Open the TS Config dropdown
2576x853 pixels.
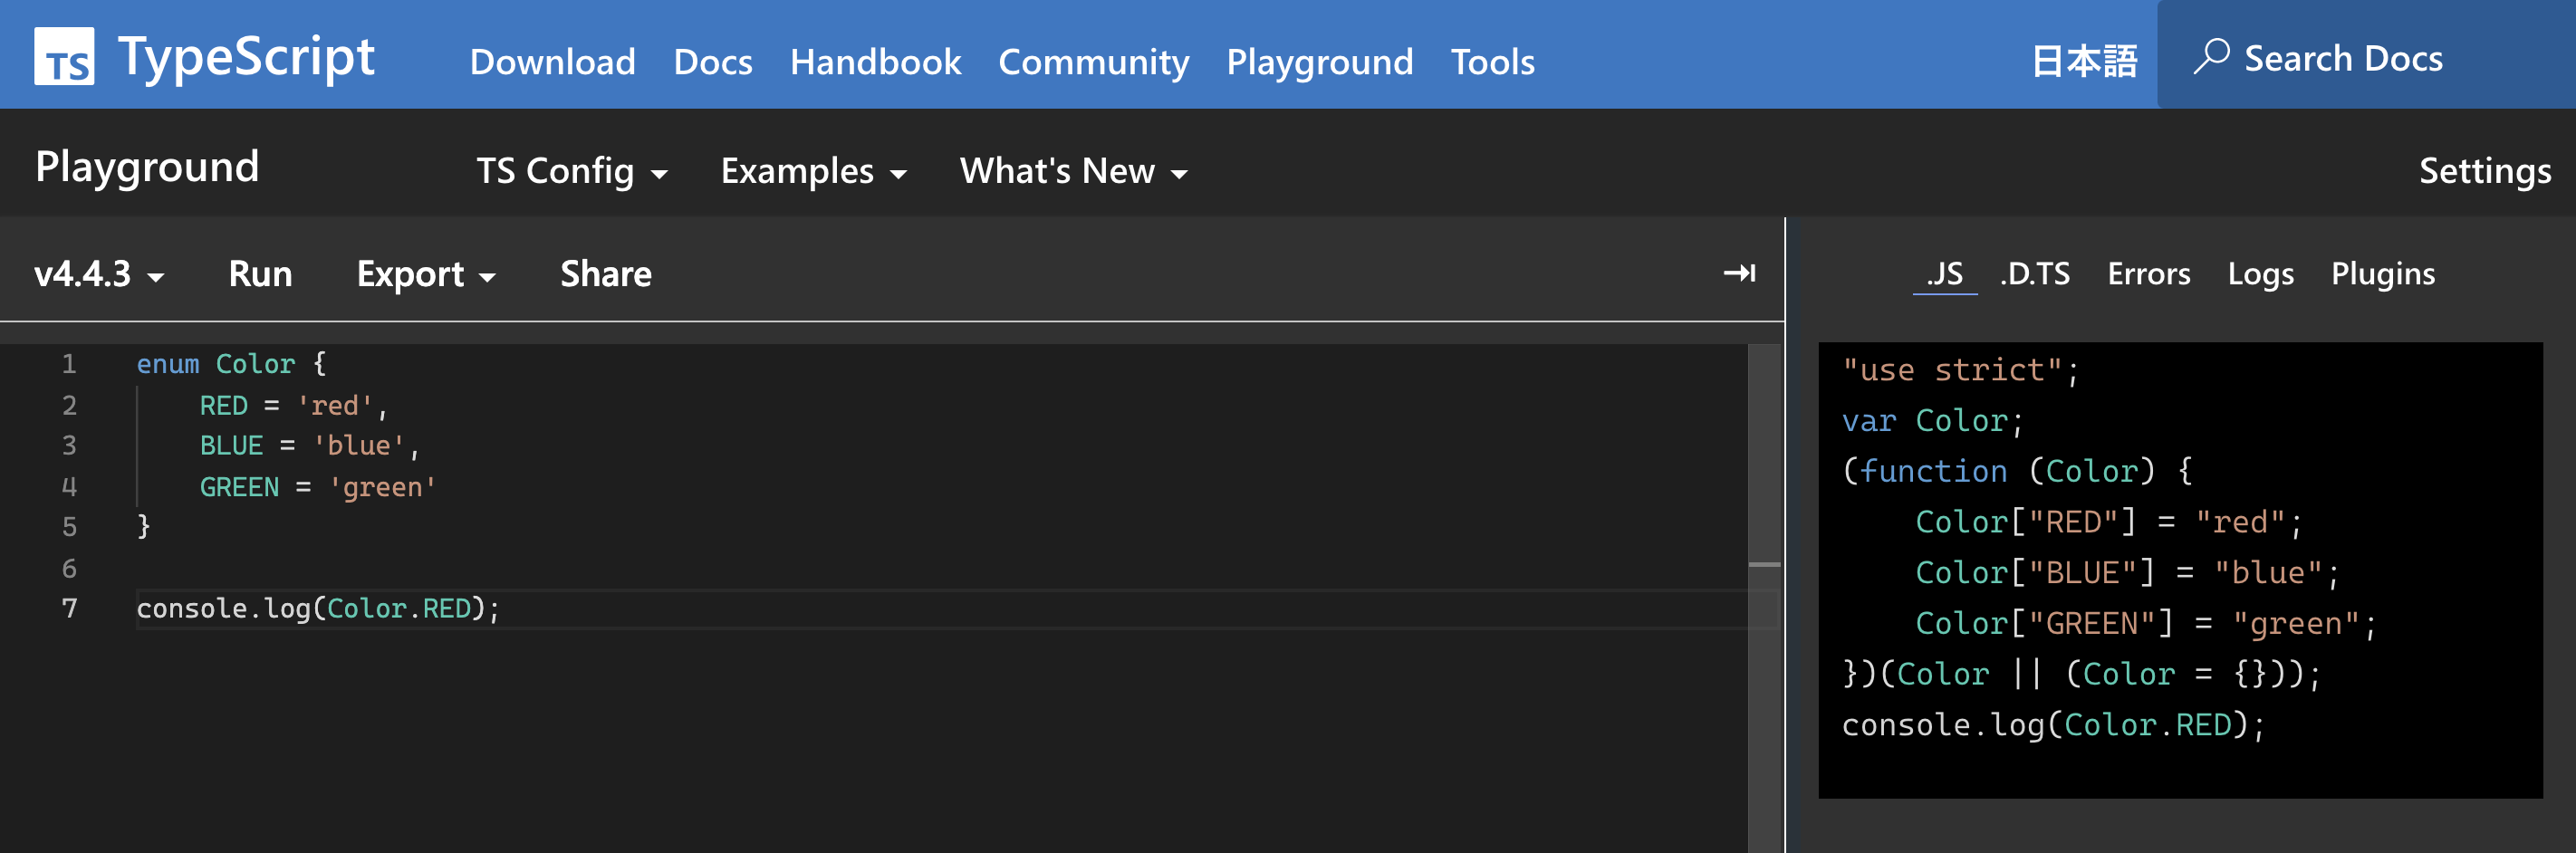(571, 171)
